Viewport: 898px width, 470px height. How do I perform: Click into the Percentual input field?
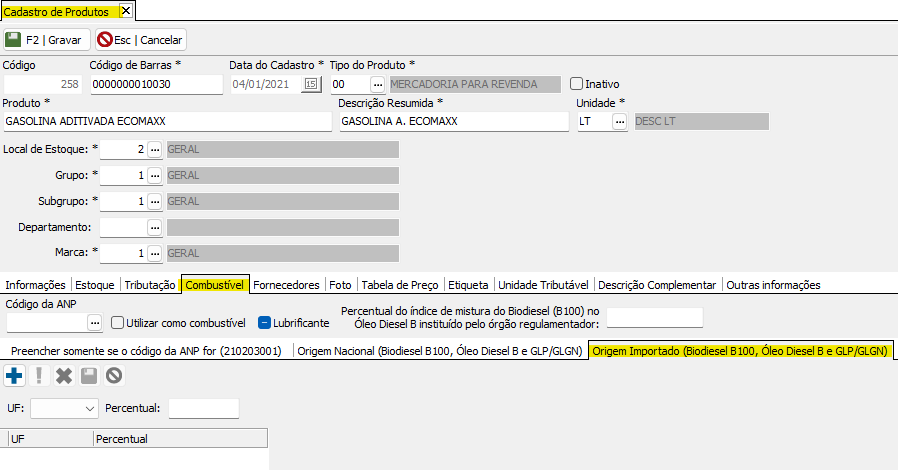[204, 408]
